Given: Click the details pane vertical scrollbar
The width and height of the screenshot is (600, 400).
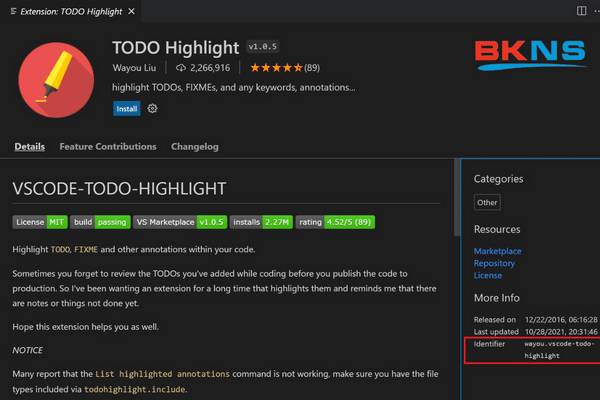Looking at the screenshot, I should click(457, 198).
